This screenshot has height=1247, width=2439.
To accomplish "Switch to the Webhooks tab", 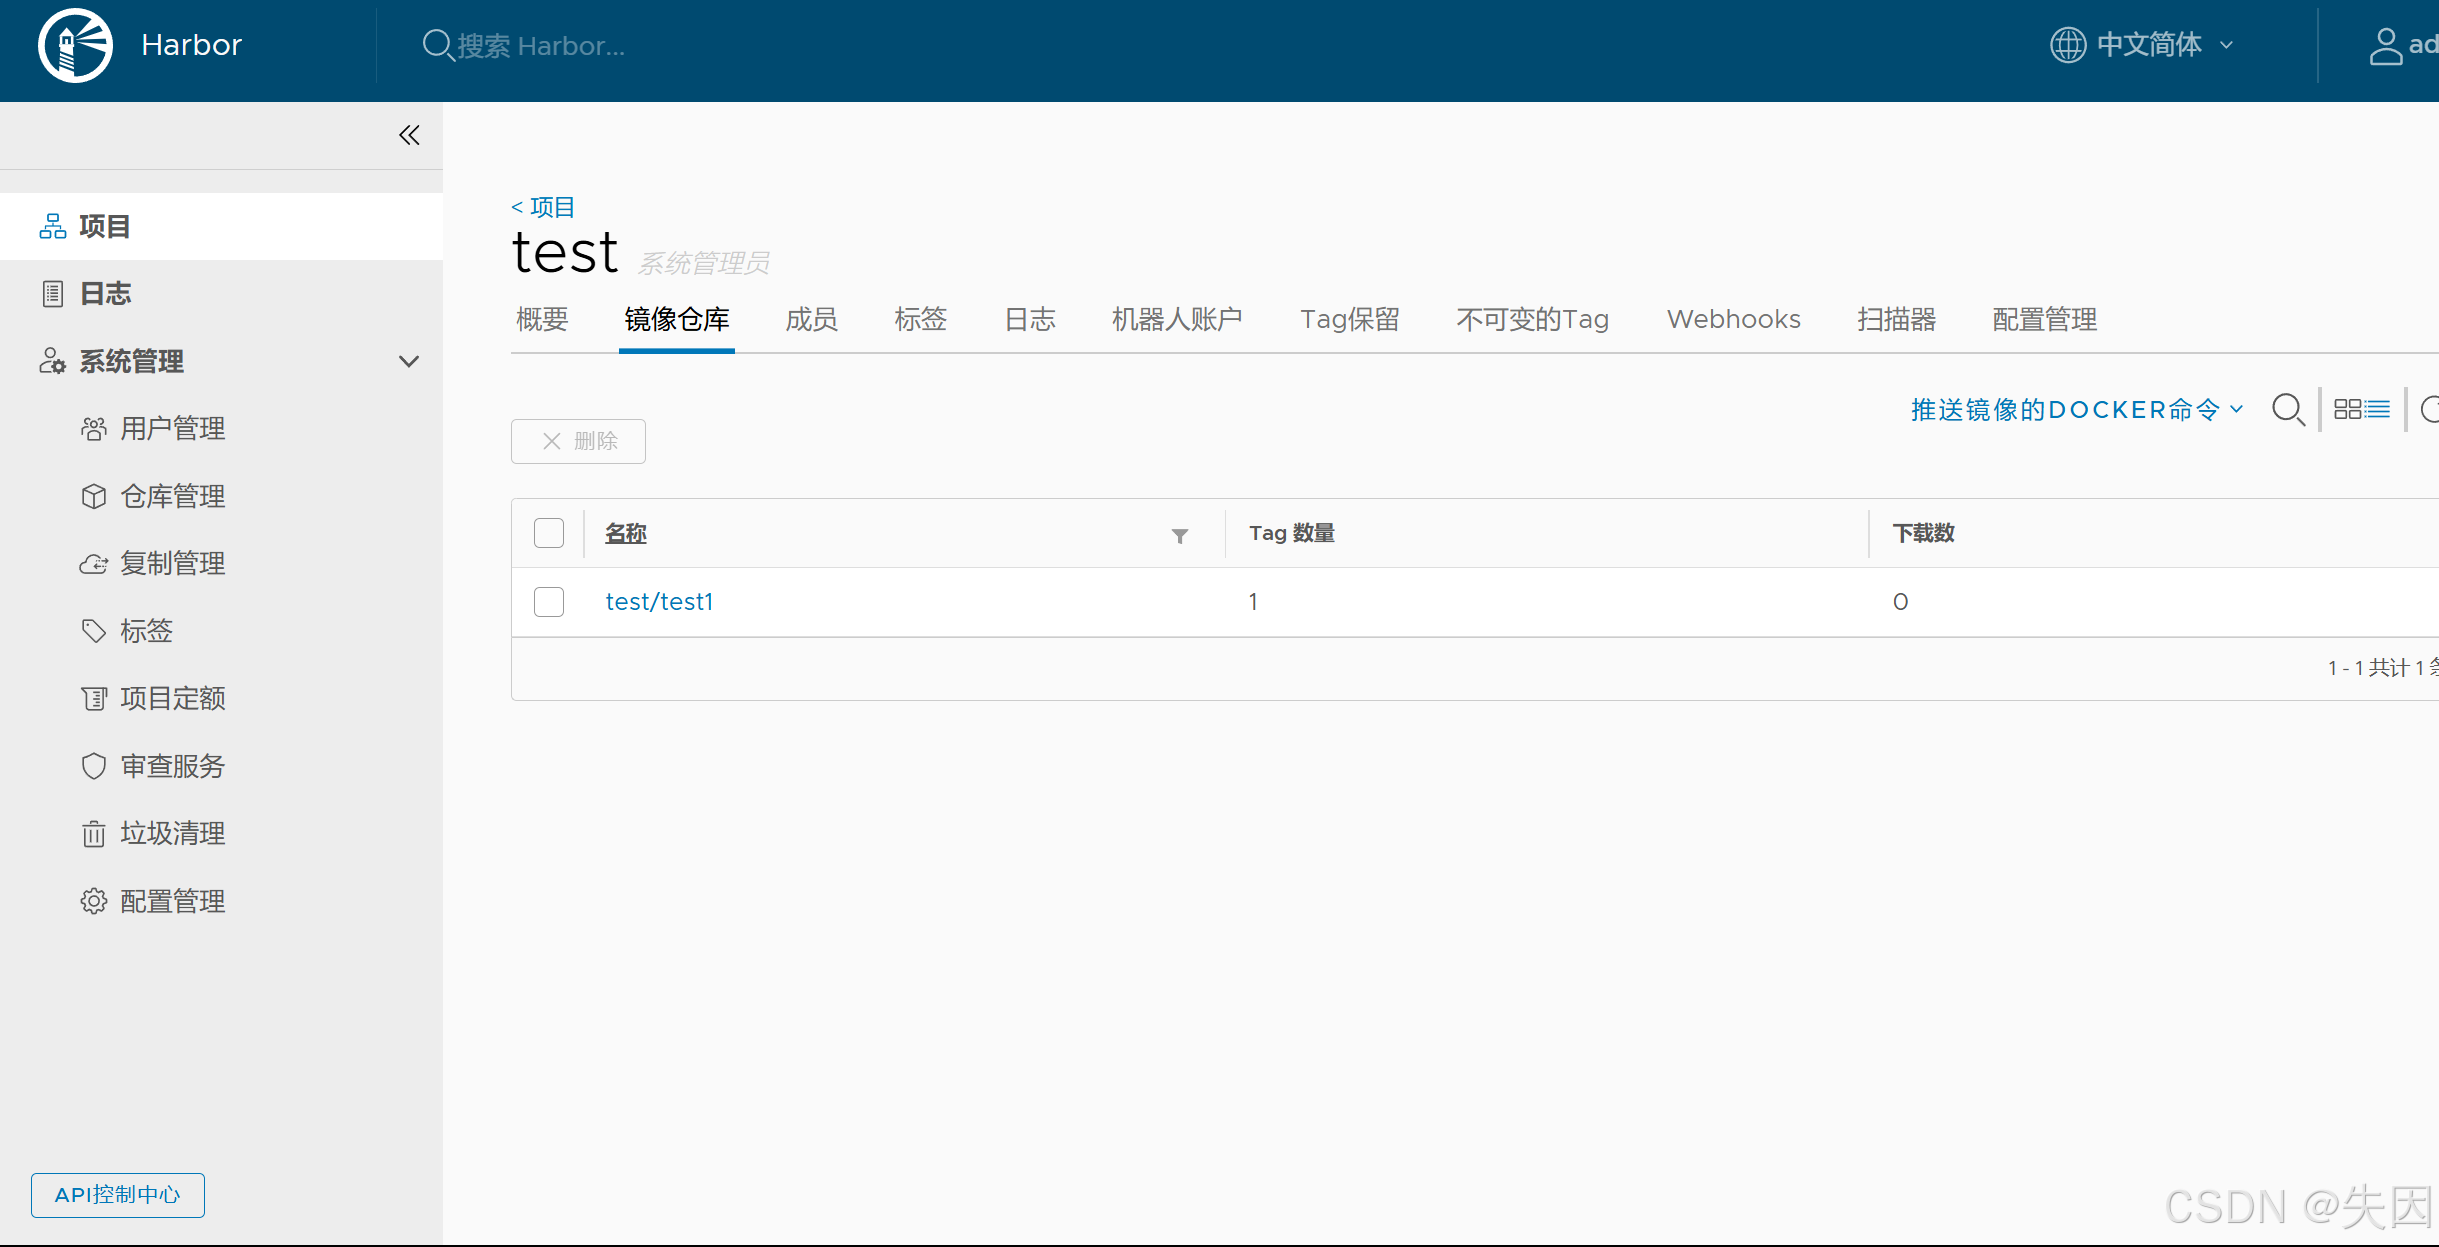I will 1733,319.
